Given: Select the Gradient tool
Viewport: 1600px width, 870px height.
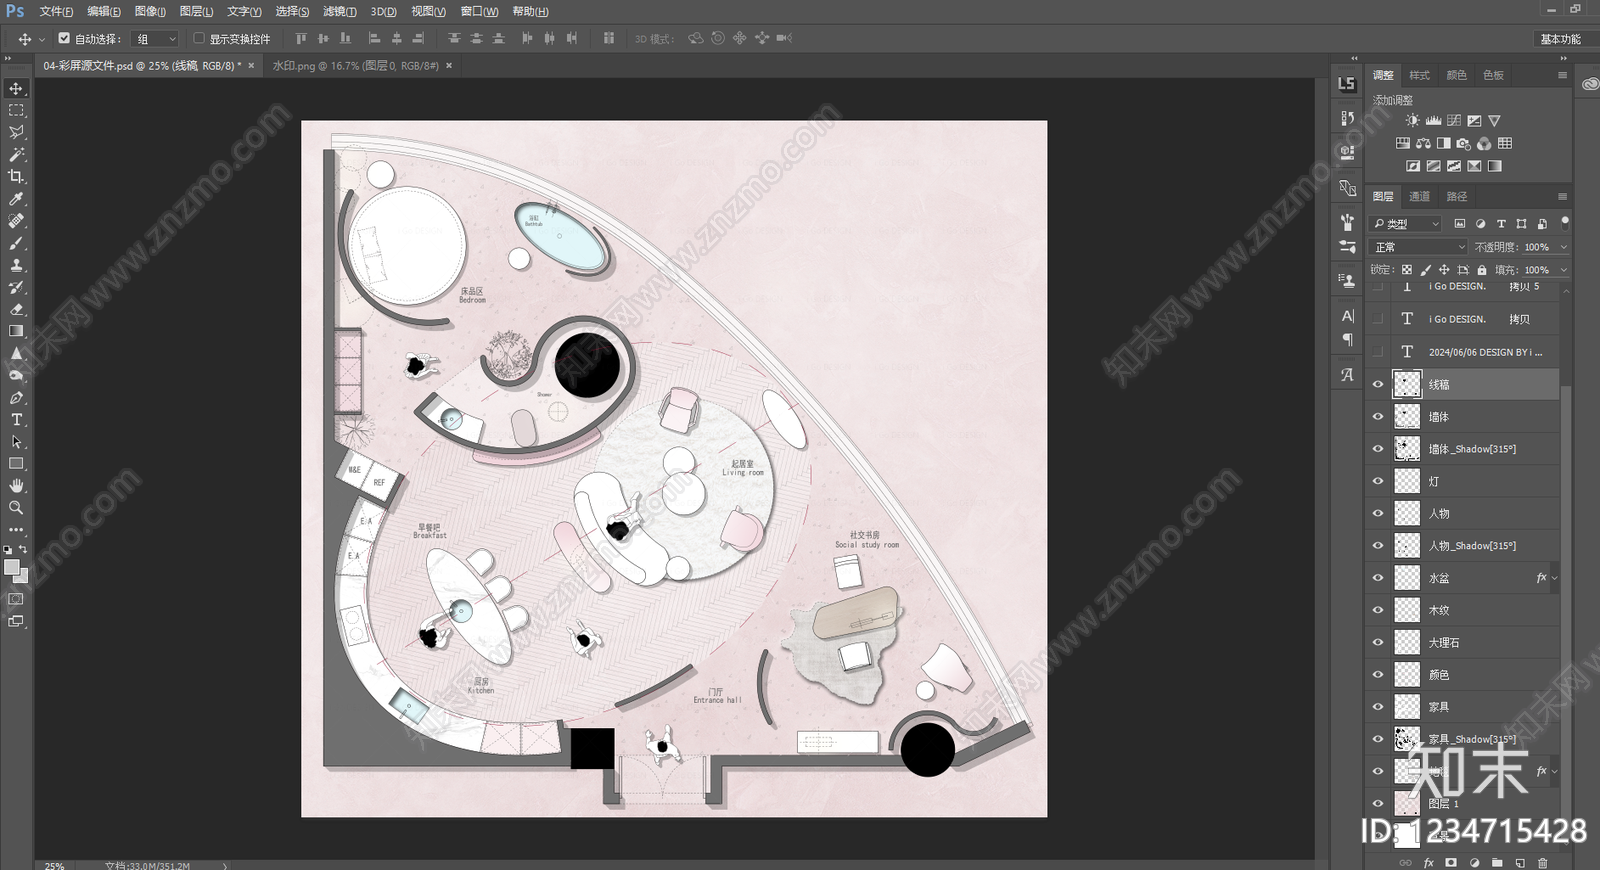Looking at the screenshot, I should [16, 331].
